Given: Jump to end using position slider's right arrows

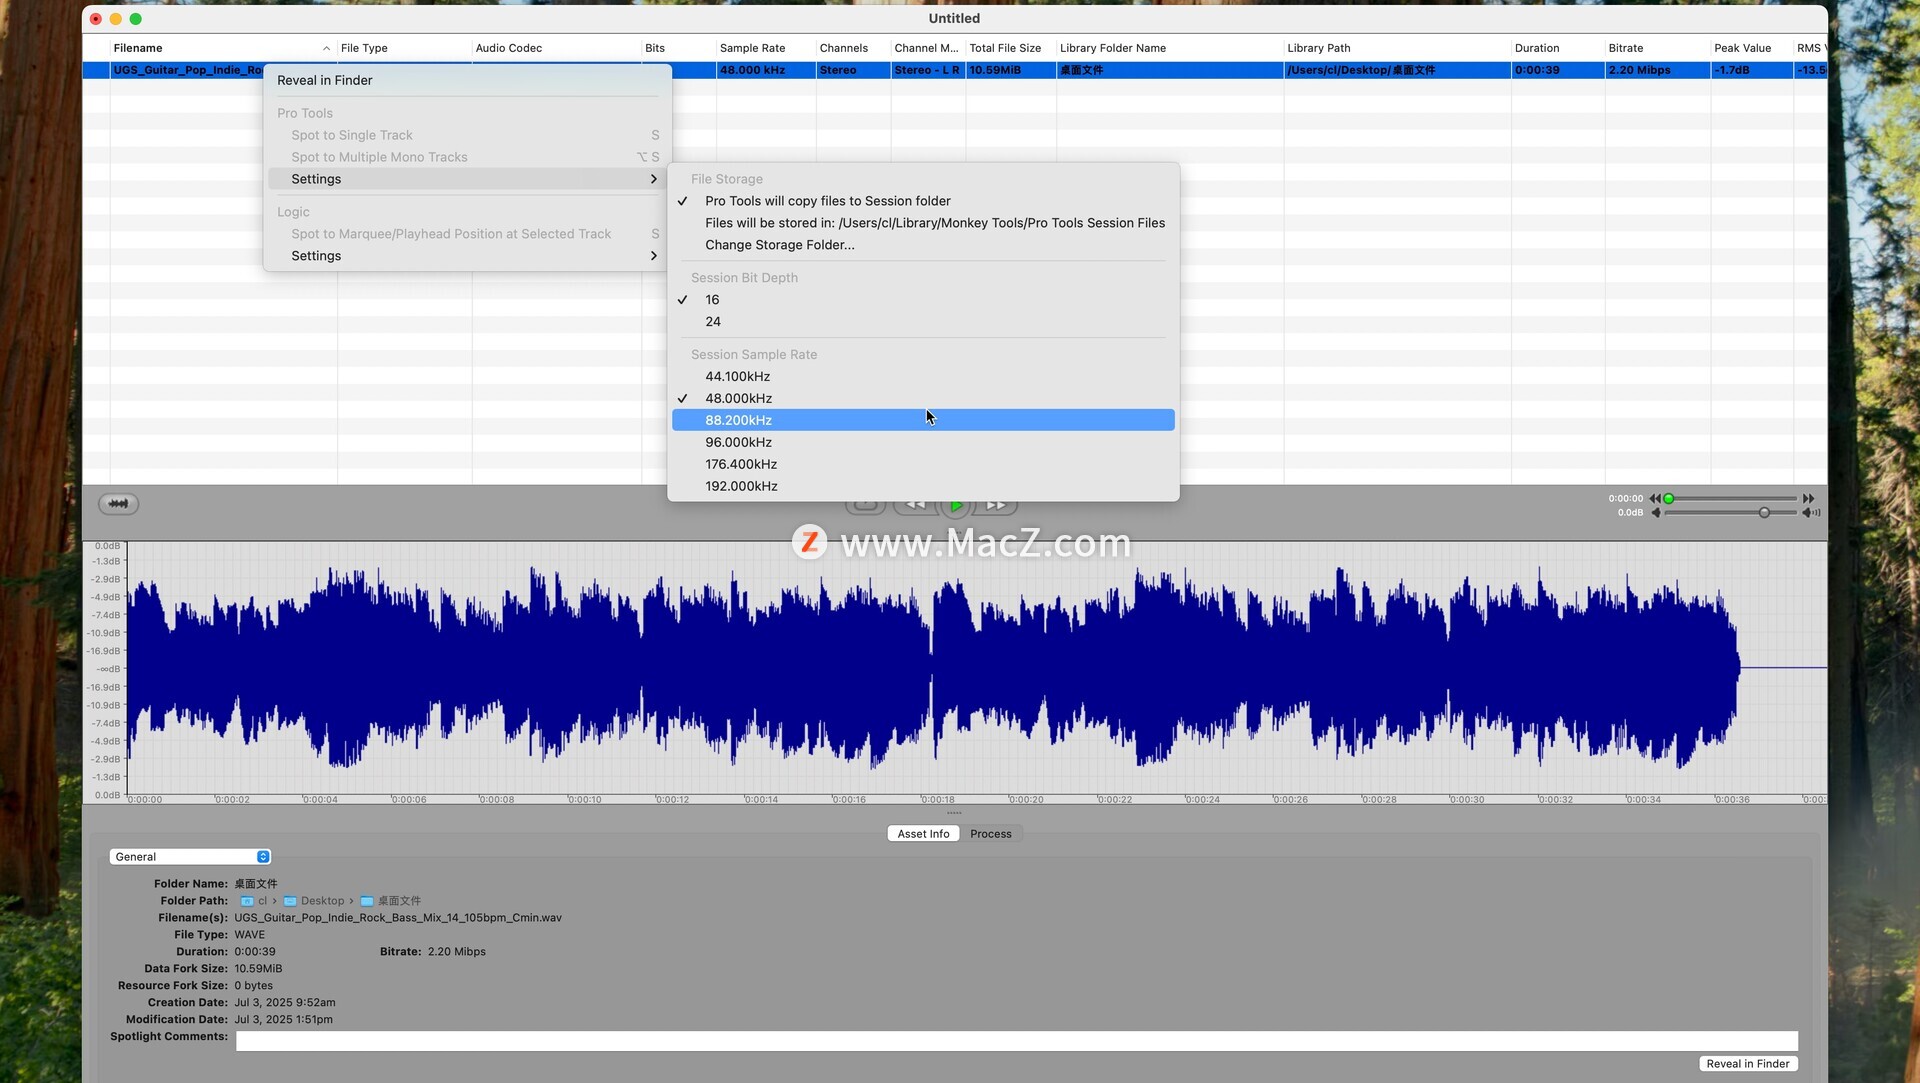Looking at the screenshot, I should [x=1808, y=498].
